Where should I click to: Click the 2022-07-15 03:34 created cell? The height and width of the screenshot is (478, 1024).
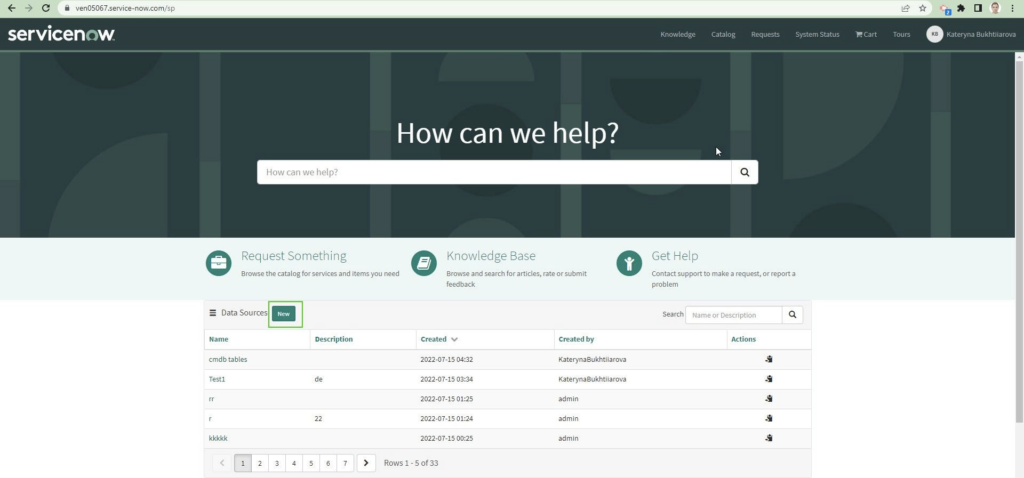pyautogui.click(x=447, y=379)
